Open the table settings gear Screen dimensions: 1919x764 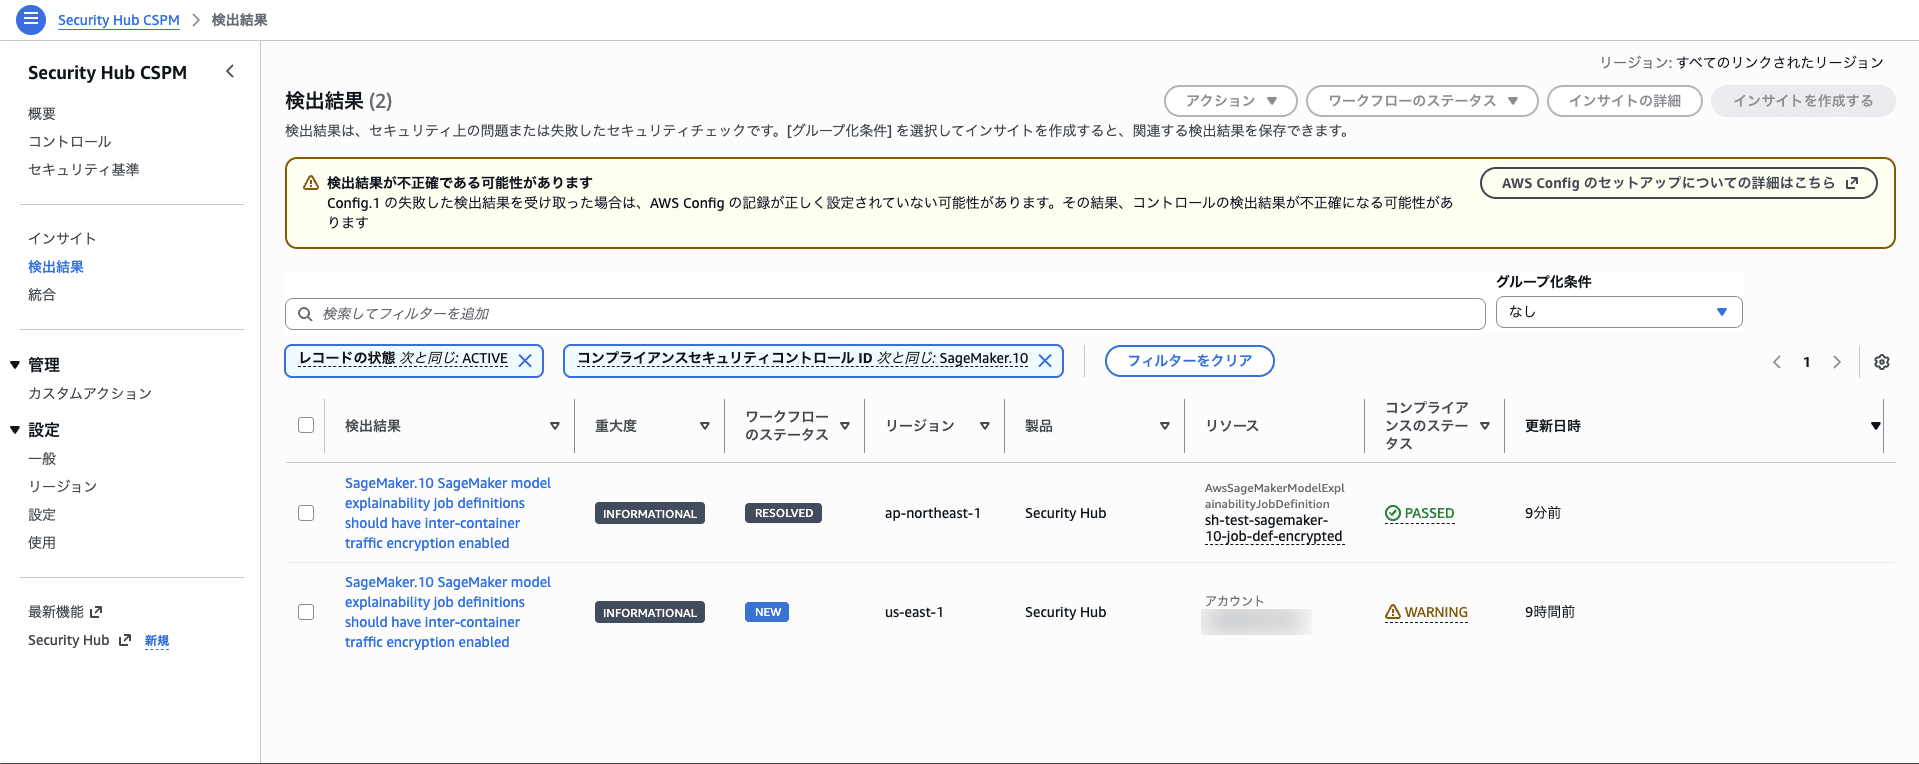[1882, 362]
